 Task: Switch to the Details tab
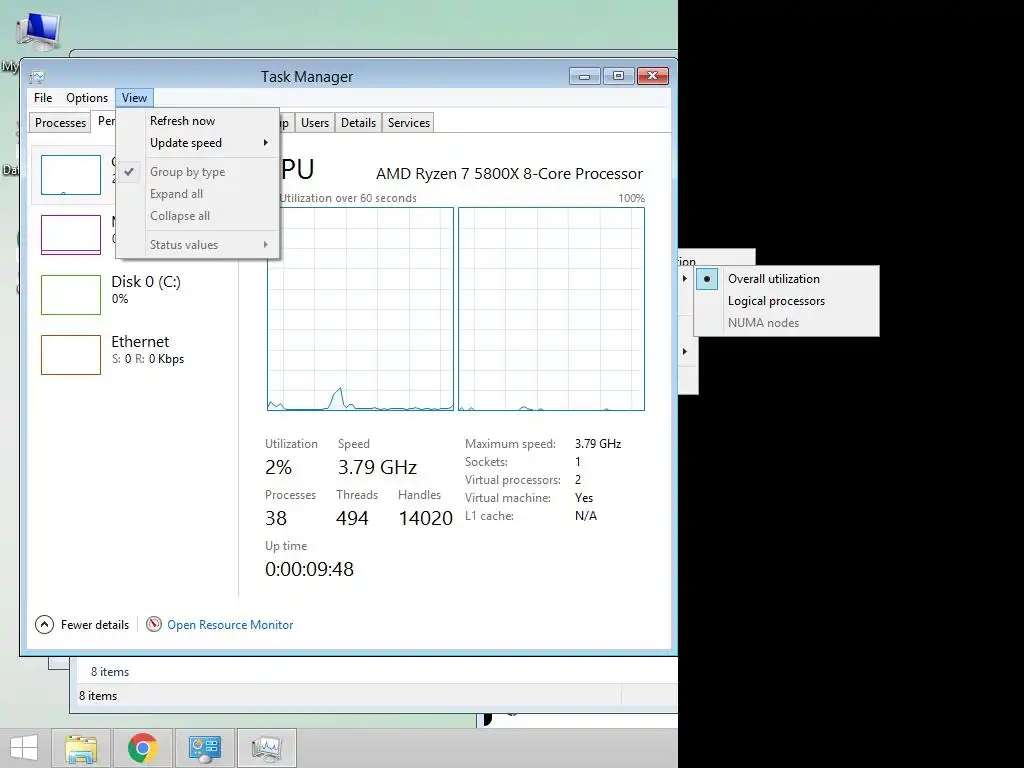tap(359, 123)
